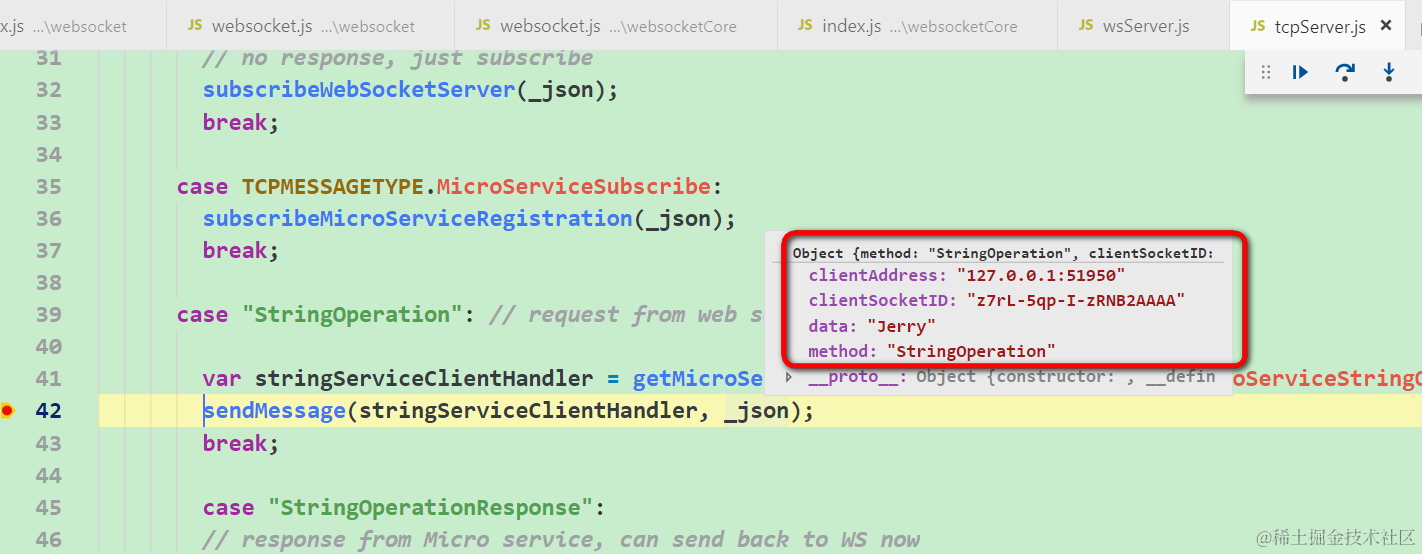This screenshot has height=554, width=1422.
Task: Toggle the breakpoint on line 42
Action: 8,410
